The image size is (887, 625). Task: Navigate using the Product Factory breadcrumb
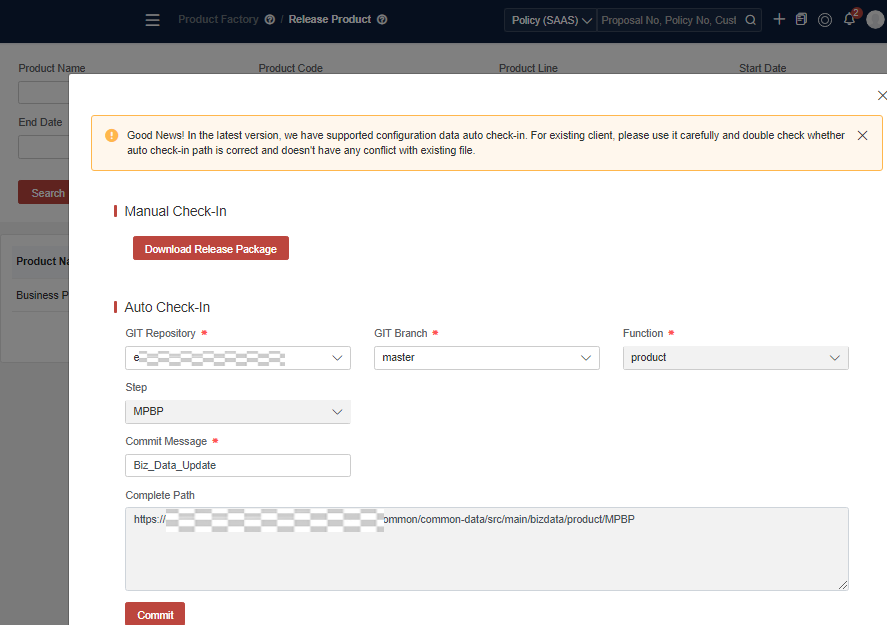pos(219,19)
